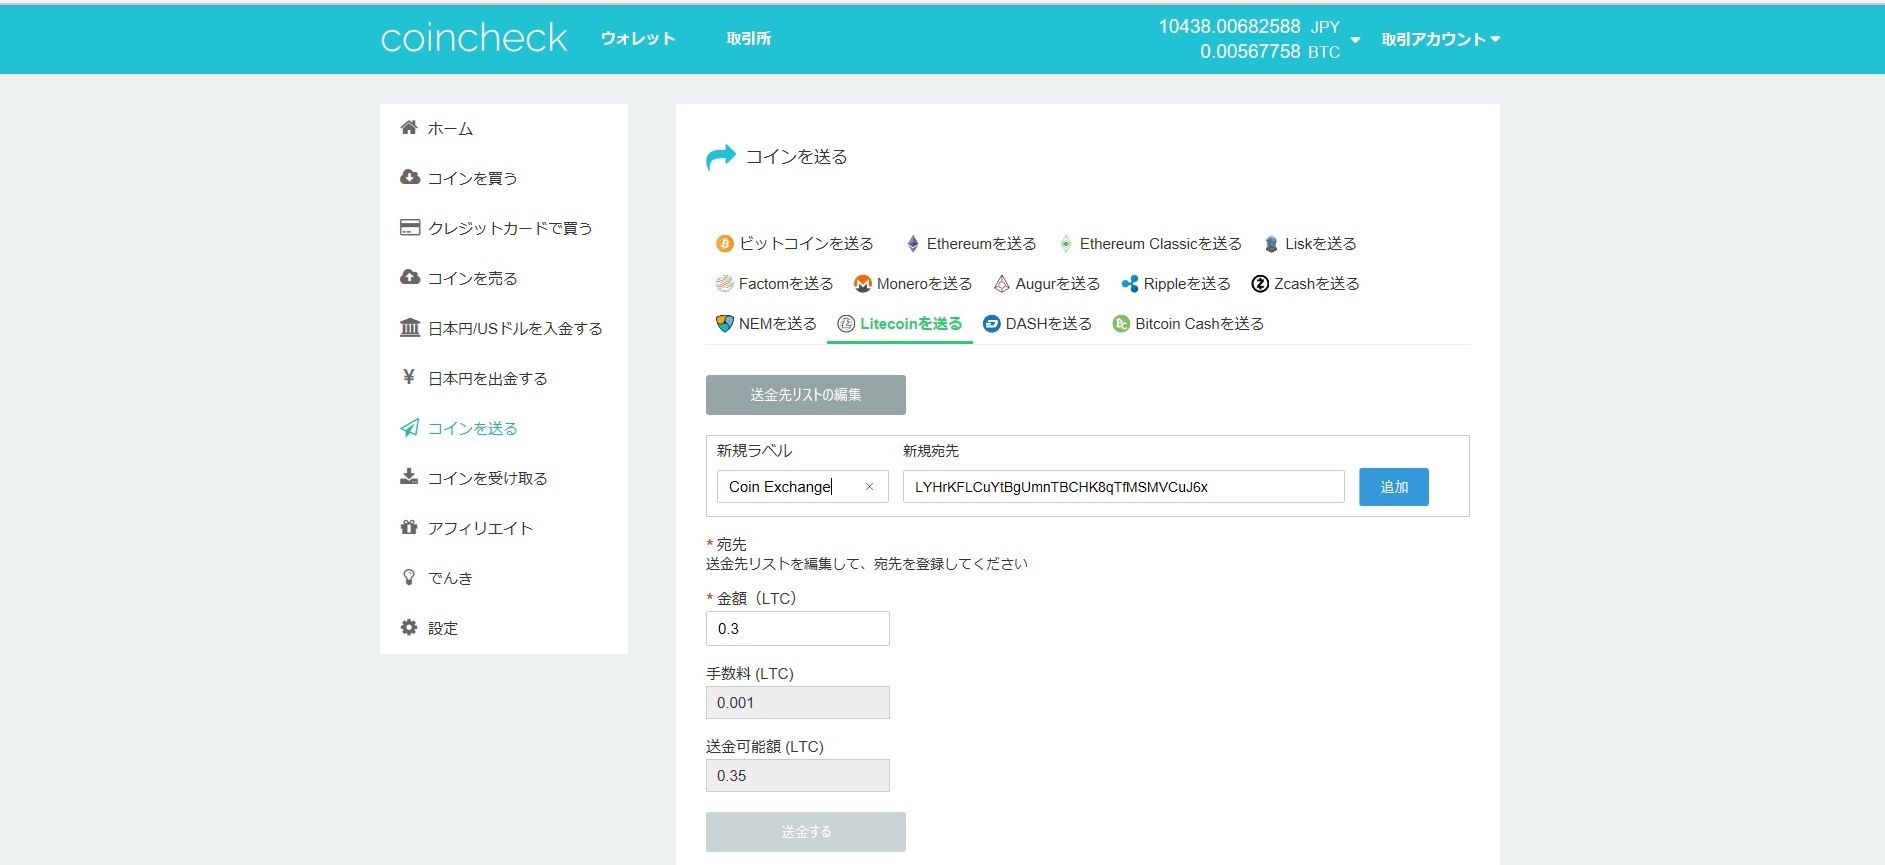This screenshot has height=865, width=1885.
Task: Click the gear settings icon
Action: [x=409, y=627]
